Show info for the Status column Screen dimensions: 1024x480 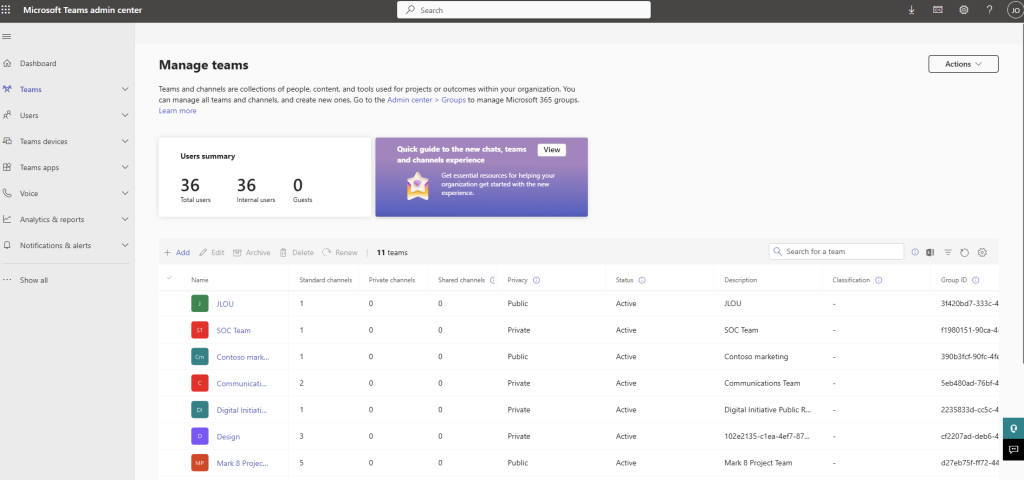tap(642, 280)
